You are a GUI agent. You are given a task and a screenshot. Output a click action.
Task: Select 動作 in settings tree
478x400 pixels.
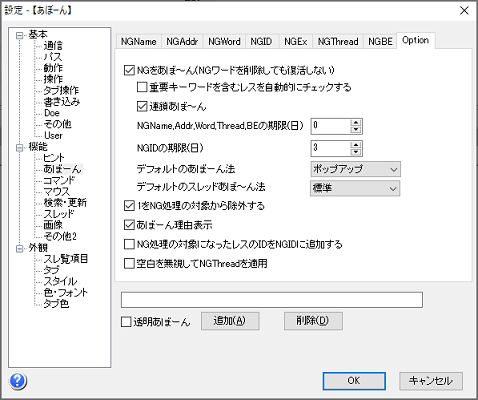click(53, 68)
